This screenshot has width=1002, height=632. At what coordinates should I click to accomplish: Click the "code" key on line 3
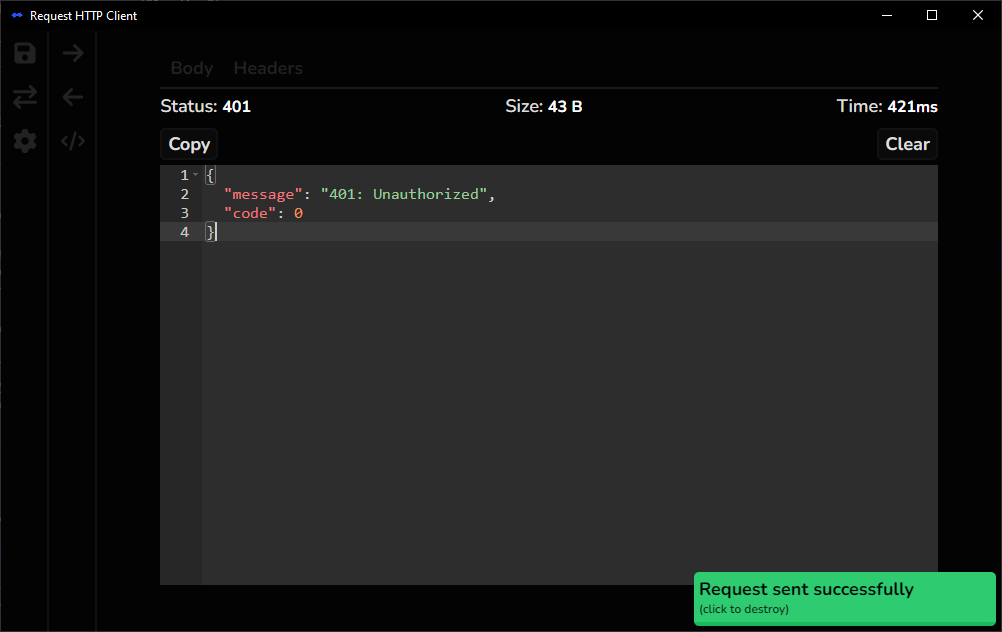[x=250, y=213]
